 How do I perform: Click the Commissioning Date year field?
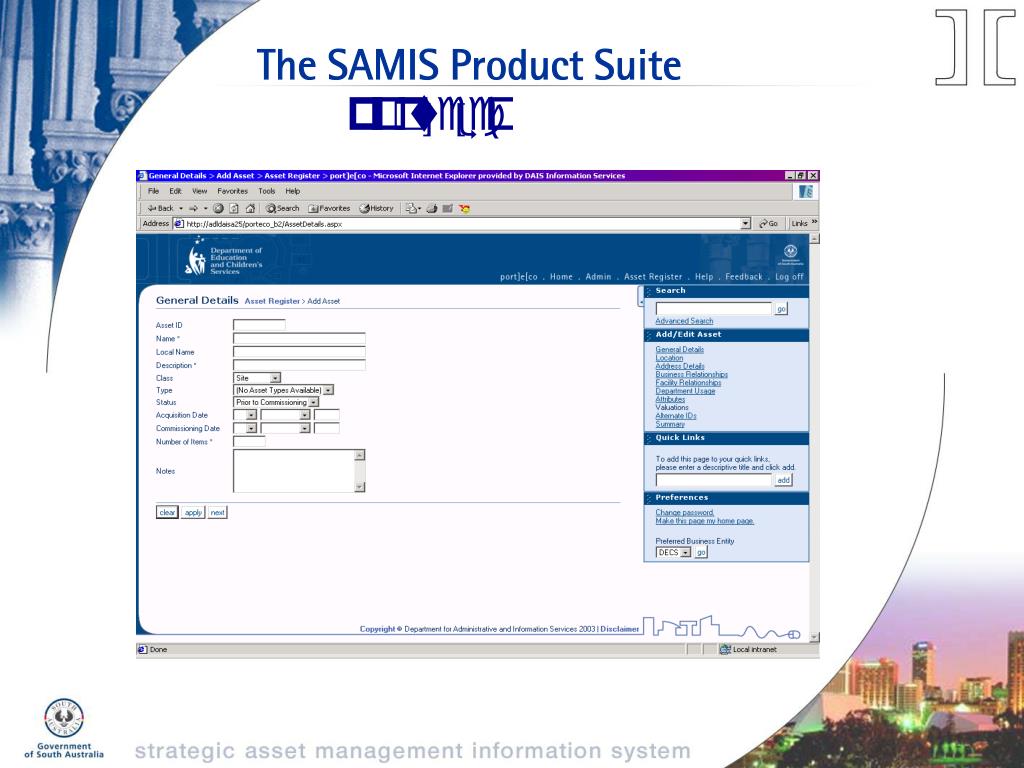click(x=327, y=428)
